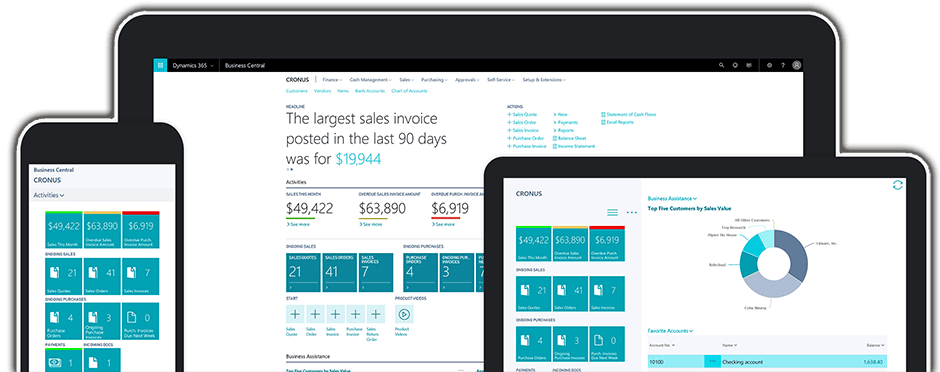Open Purch. Invoices Due Next Week tile on tablet
The image size is (940, 372).
tap(607, 344)
